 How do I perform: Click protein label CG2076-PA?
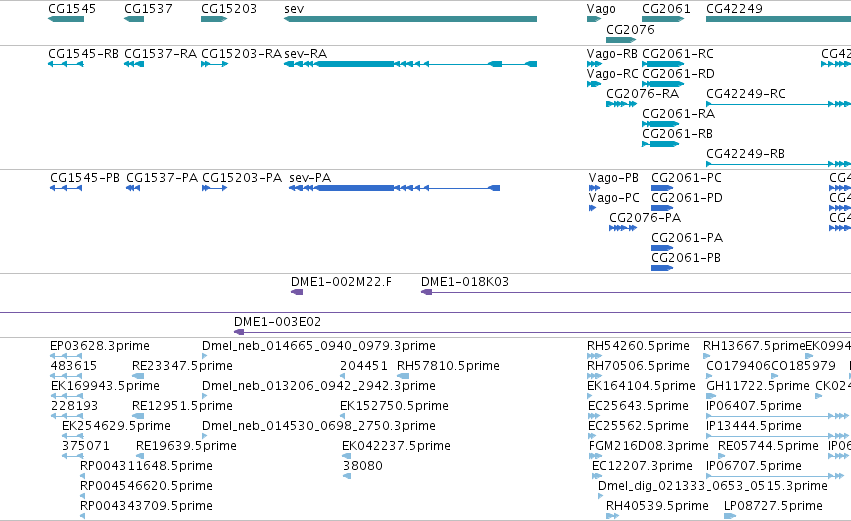pos(645,218)
